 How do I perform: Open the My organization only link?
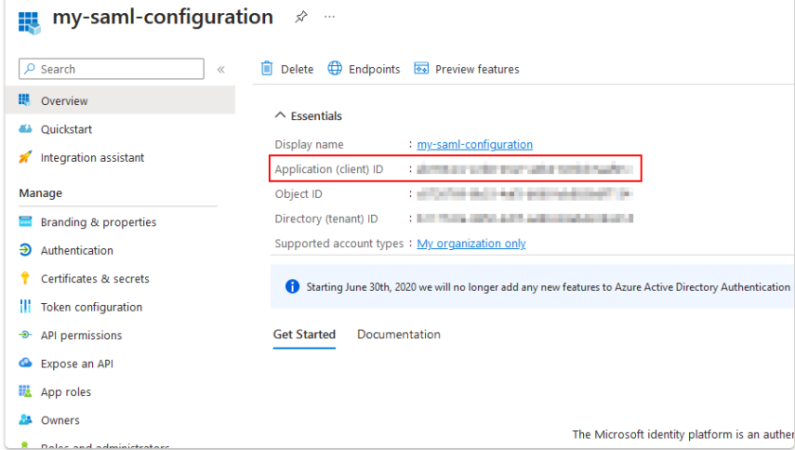[471, 244]
